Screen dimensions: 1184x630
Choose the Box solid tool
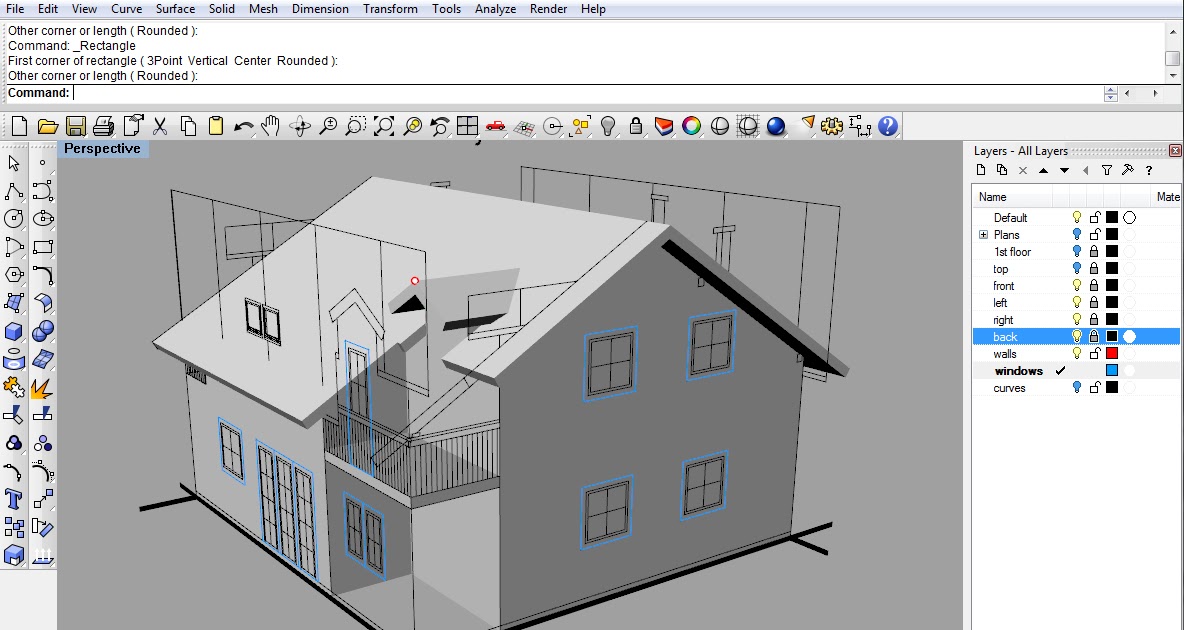click(x=14, y=332)
